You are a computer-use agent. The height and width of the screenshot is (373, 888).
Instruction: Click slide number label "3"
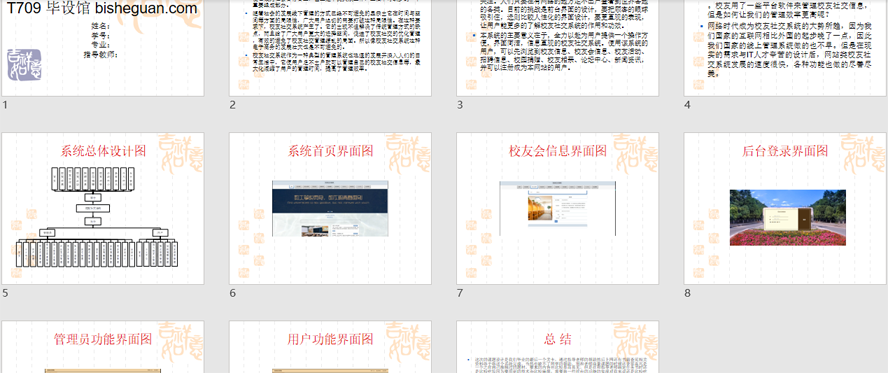[460, 105]
